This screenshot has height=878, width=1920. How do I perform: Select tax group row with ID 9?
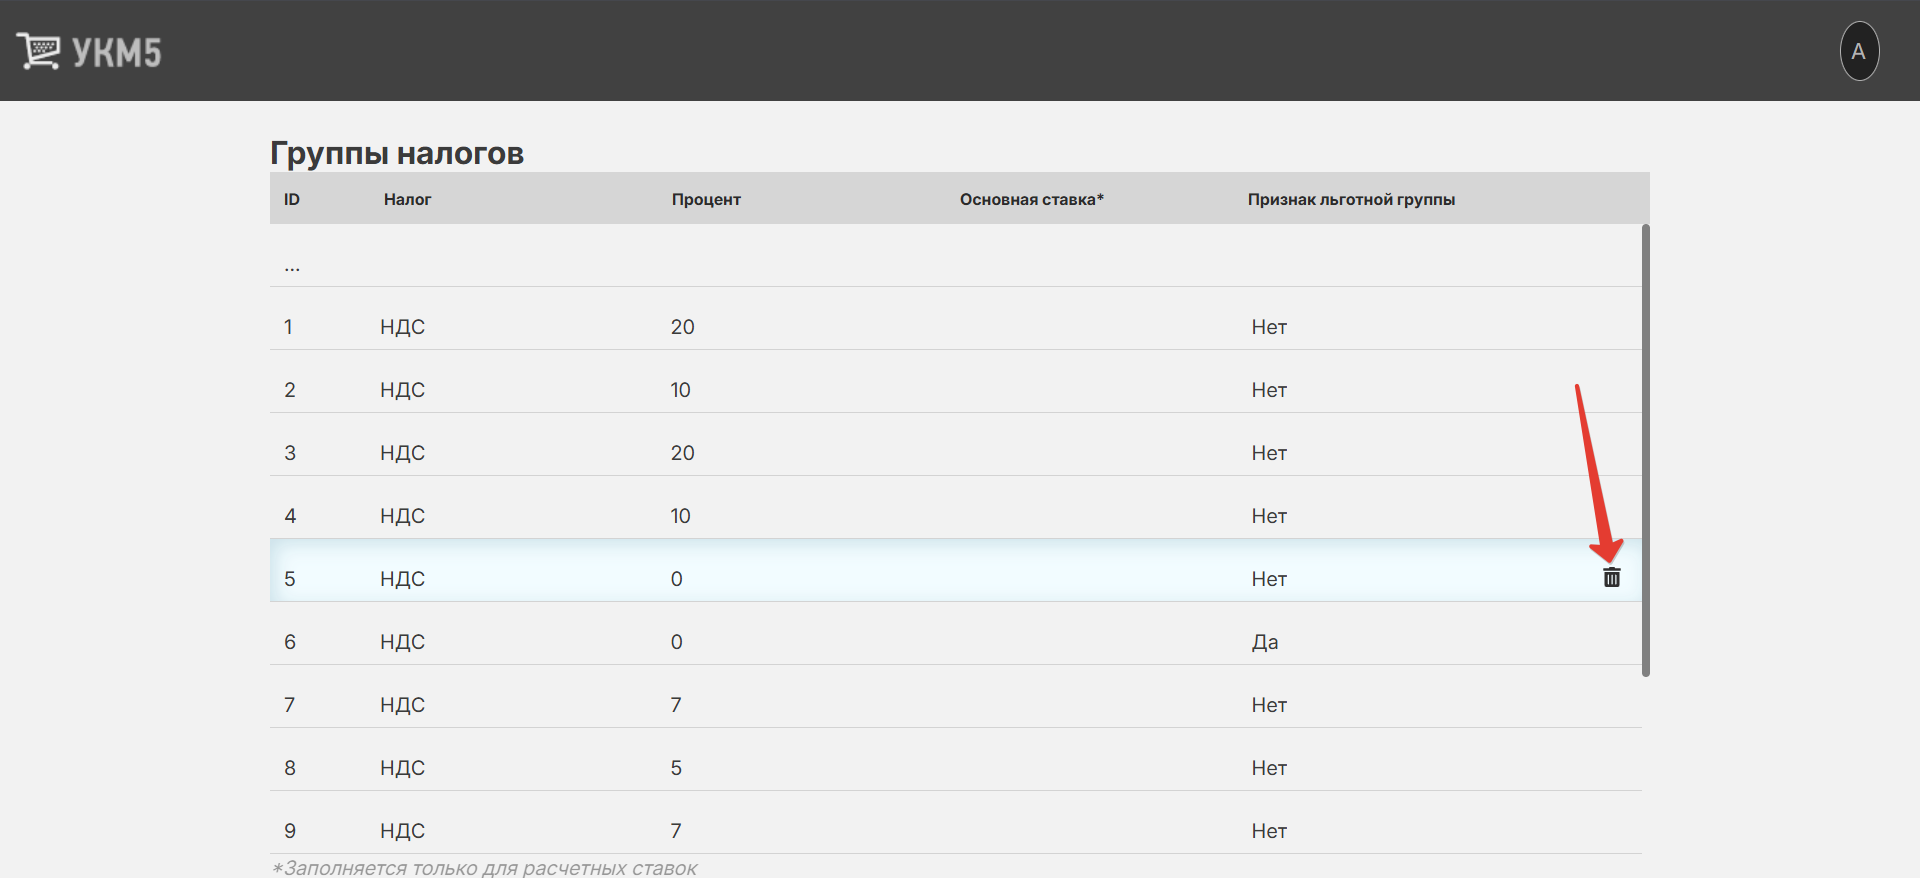(290, 831)
